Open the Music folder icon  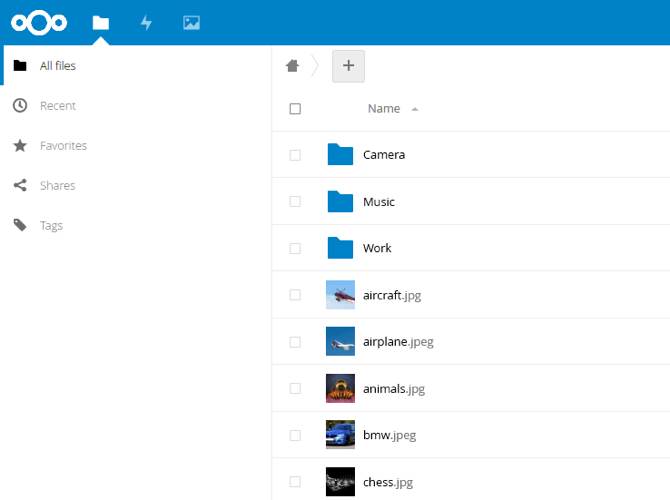340,201
